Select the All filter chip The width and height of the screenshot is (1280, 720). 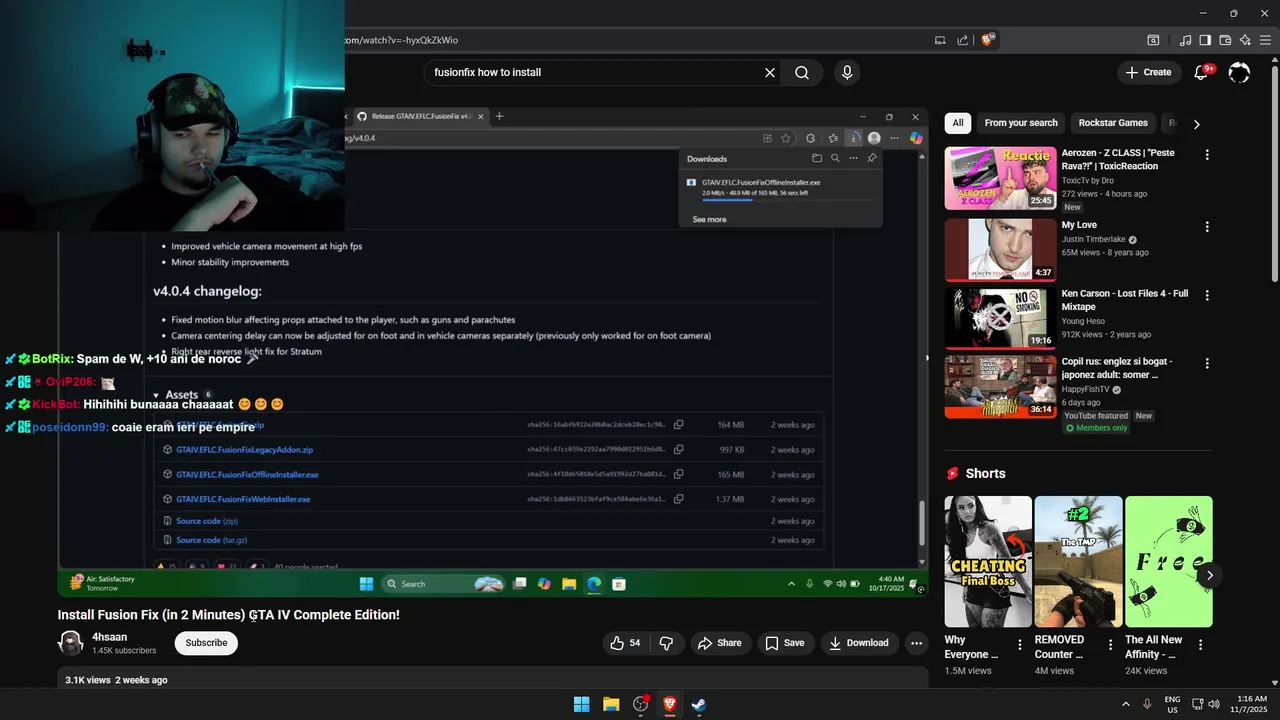pyautogui.click(x=957, y=123)
